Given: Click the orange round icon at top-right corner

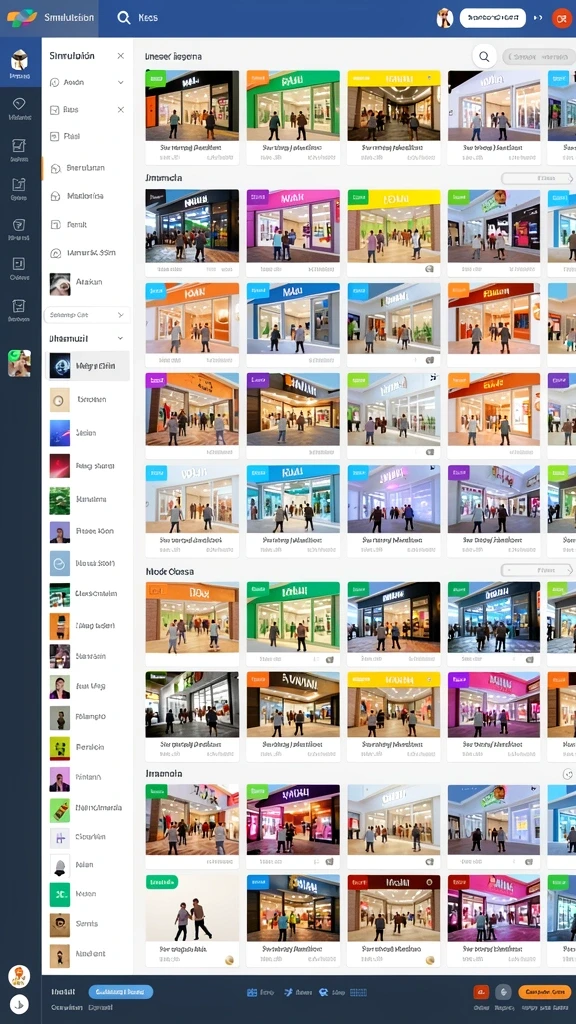Looking at the screenshot, I should tap(561, 18).
